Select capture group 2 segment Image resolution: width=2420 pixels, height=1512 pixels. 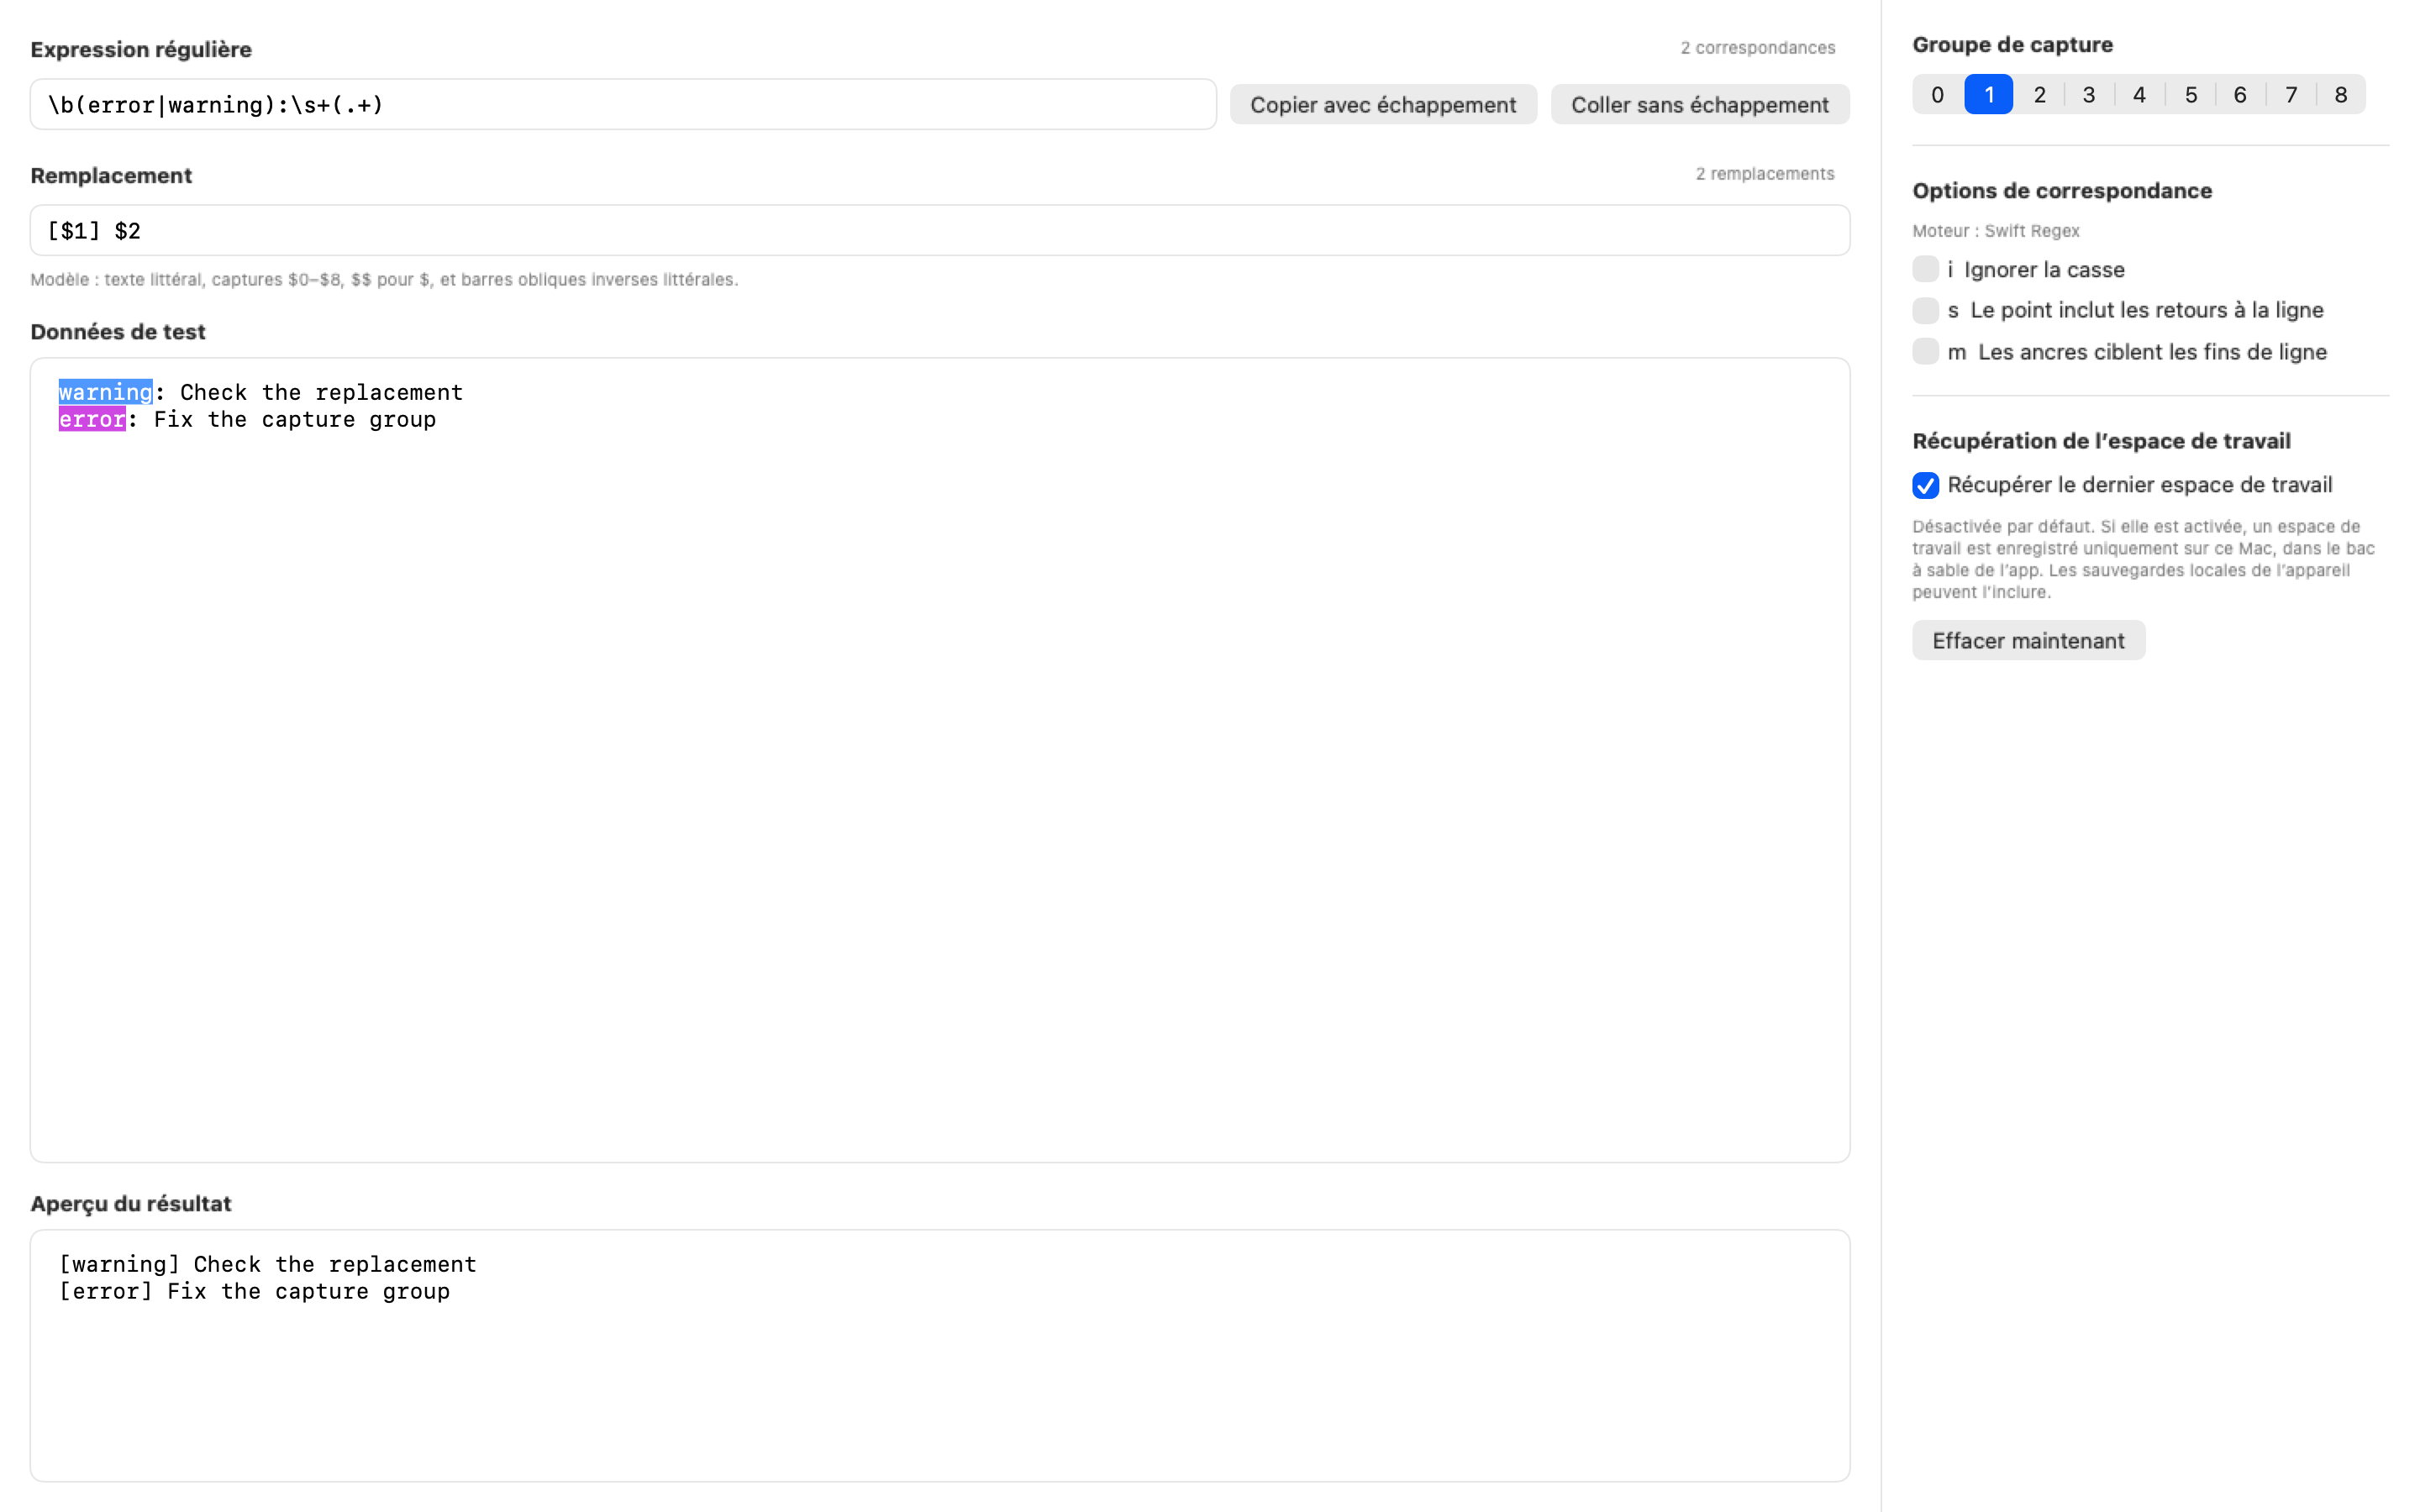(2039, 95)
